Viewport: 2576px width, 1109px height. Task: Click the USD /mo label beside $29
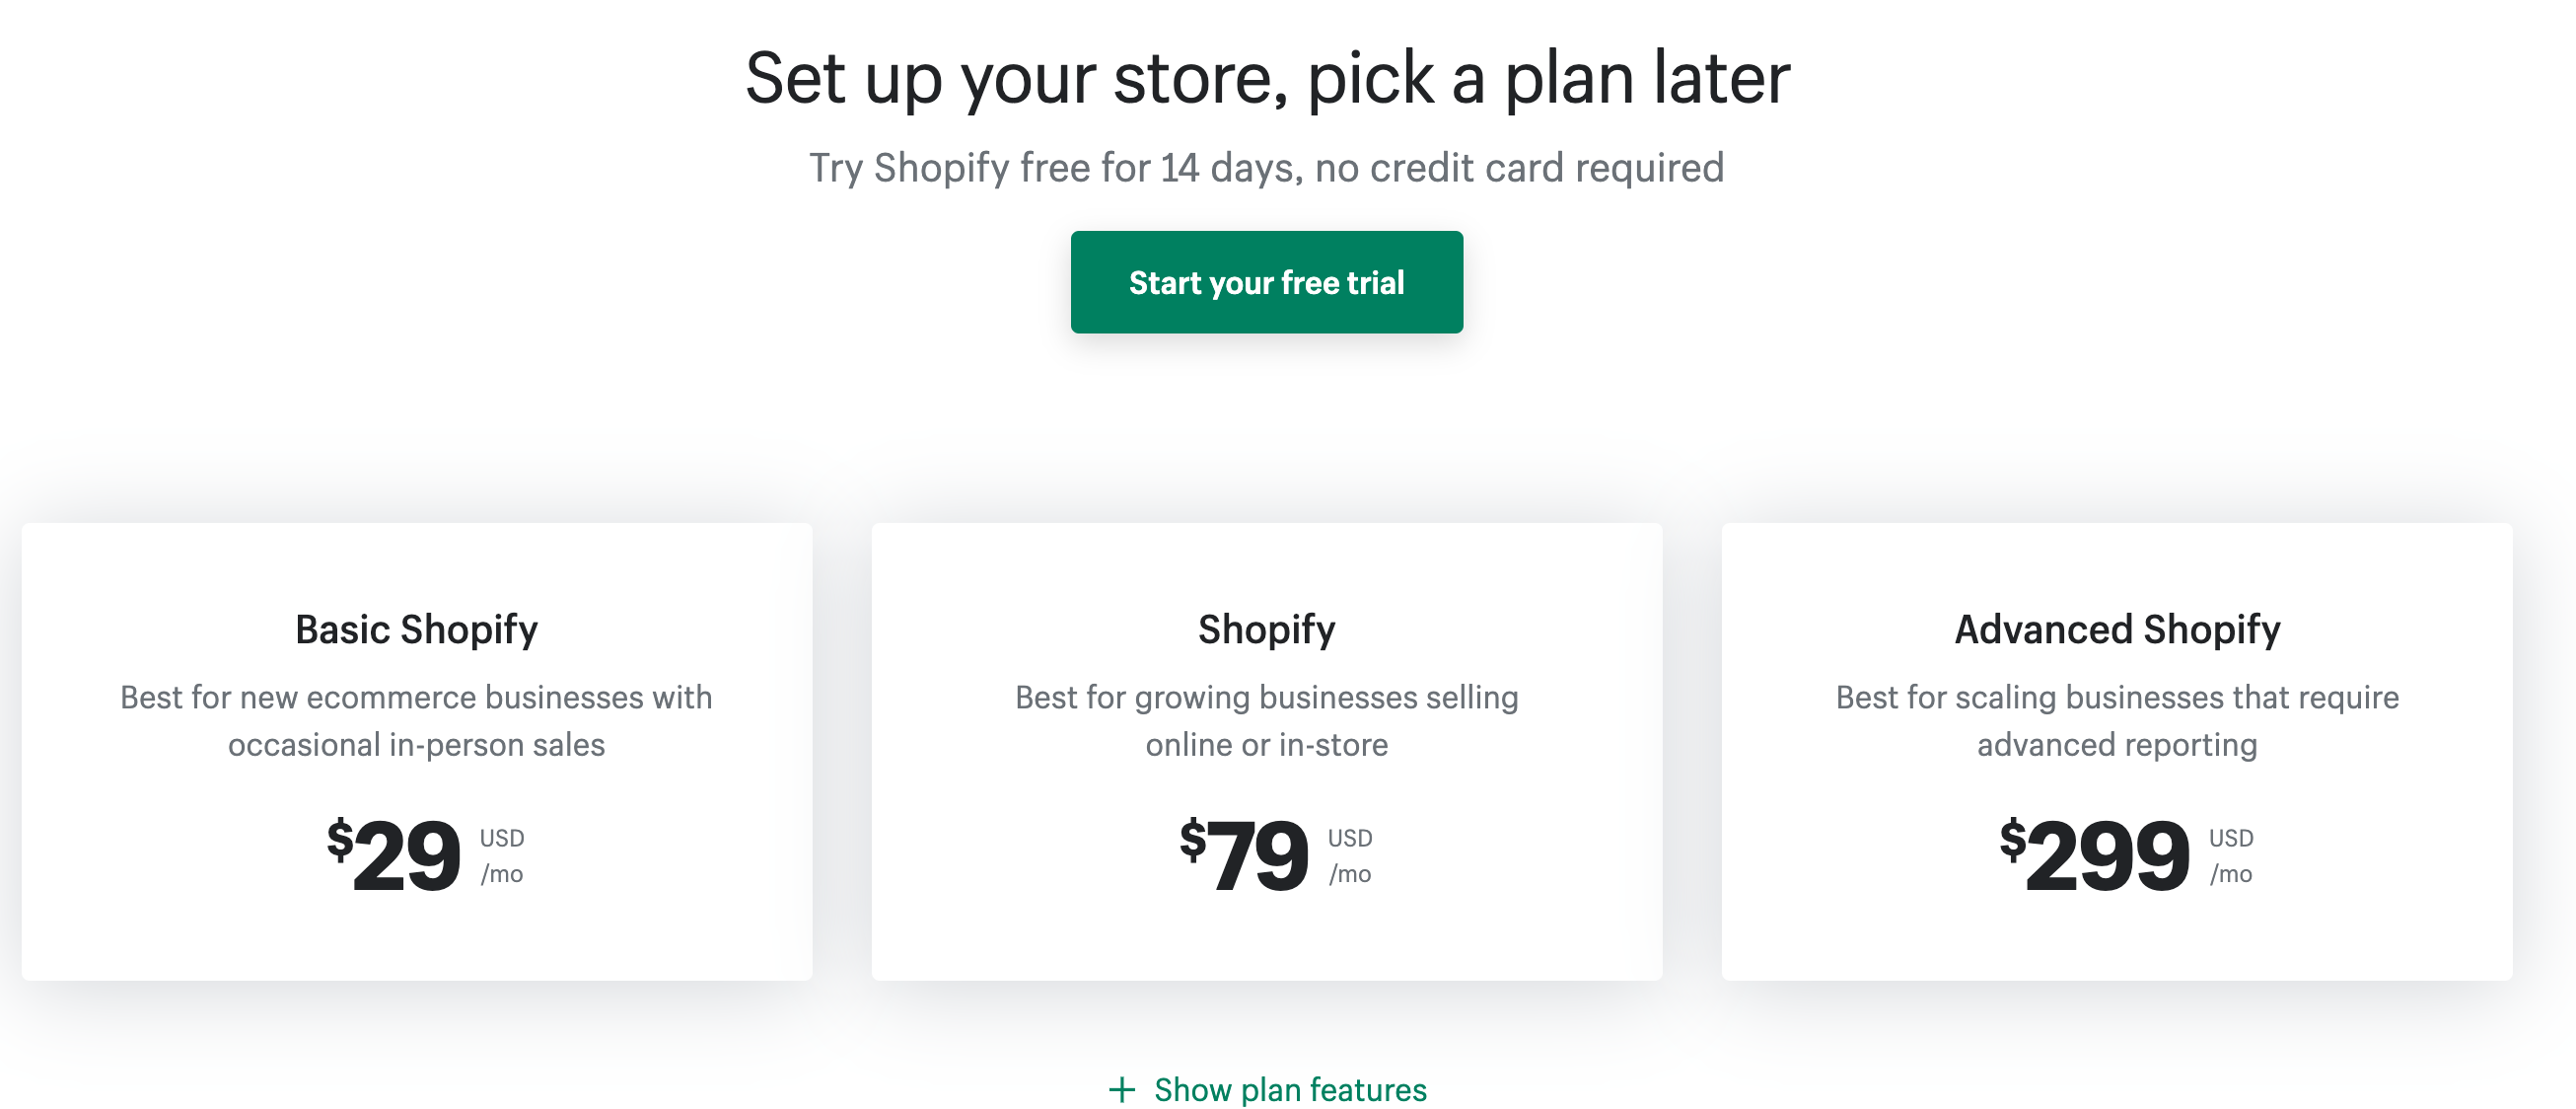pyautogui.click(x=502, y=856)
